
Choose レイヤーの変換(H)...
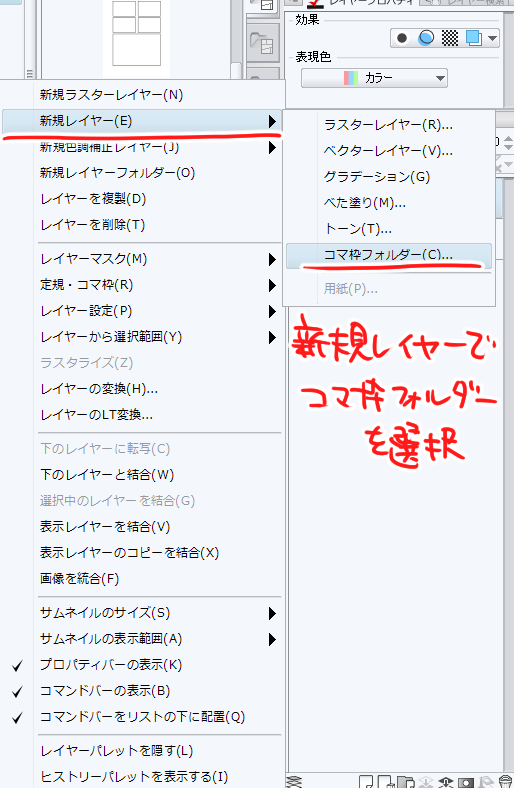click(144, 389)
